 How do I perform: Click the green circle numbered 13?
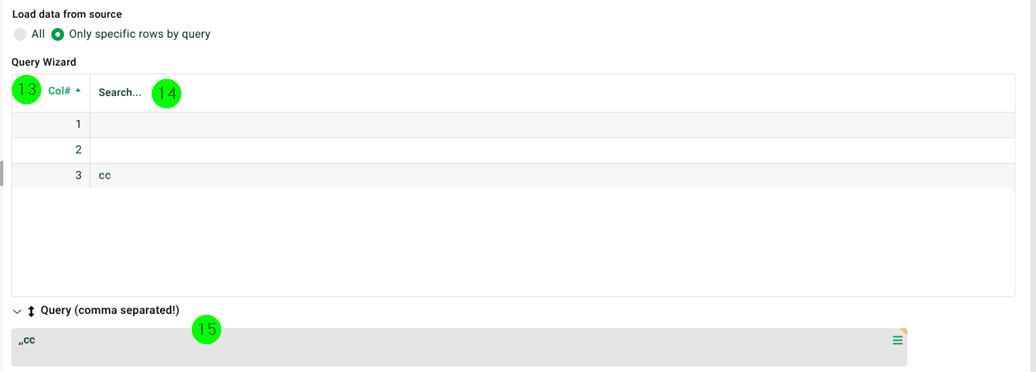click(x=26, y=89)
